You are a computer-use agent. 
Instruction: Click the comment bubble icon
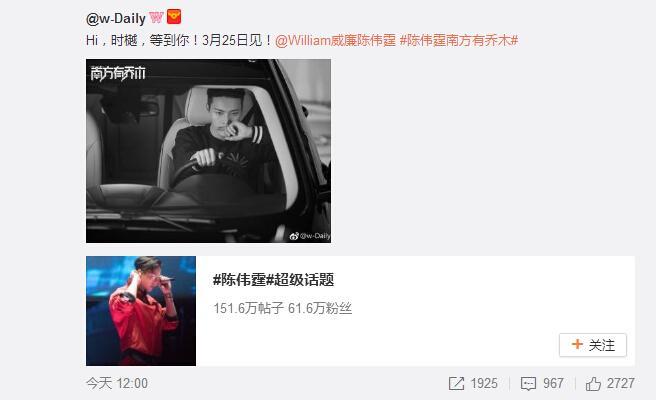click(528, 383)
